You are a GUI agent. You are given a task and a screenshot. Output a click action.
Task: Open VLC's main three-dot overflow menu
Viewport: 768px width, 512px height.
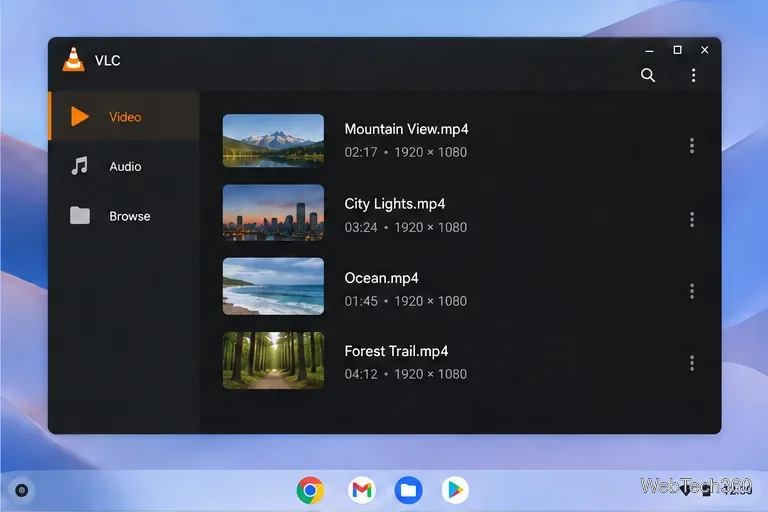click(693, 75)
